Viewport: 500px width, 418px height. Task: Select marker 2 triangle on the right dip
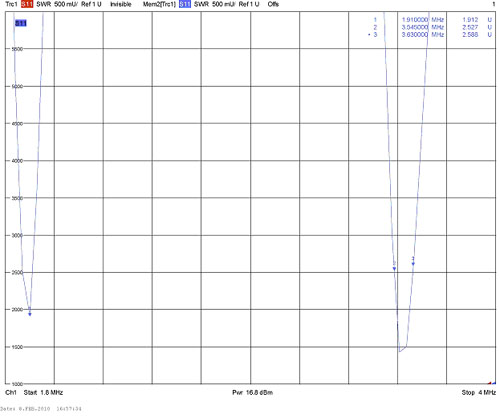coord(394,269)
